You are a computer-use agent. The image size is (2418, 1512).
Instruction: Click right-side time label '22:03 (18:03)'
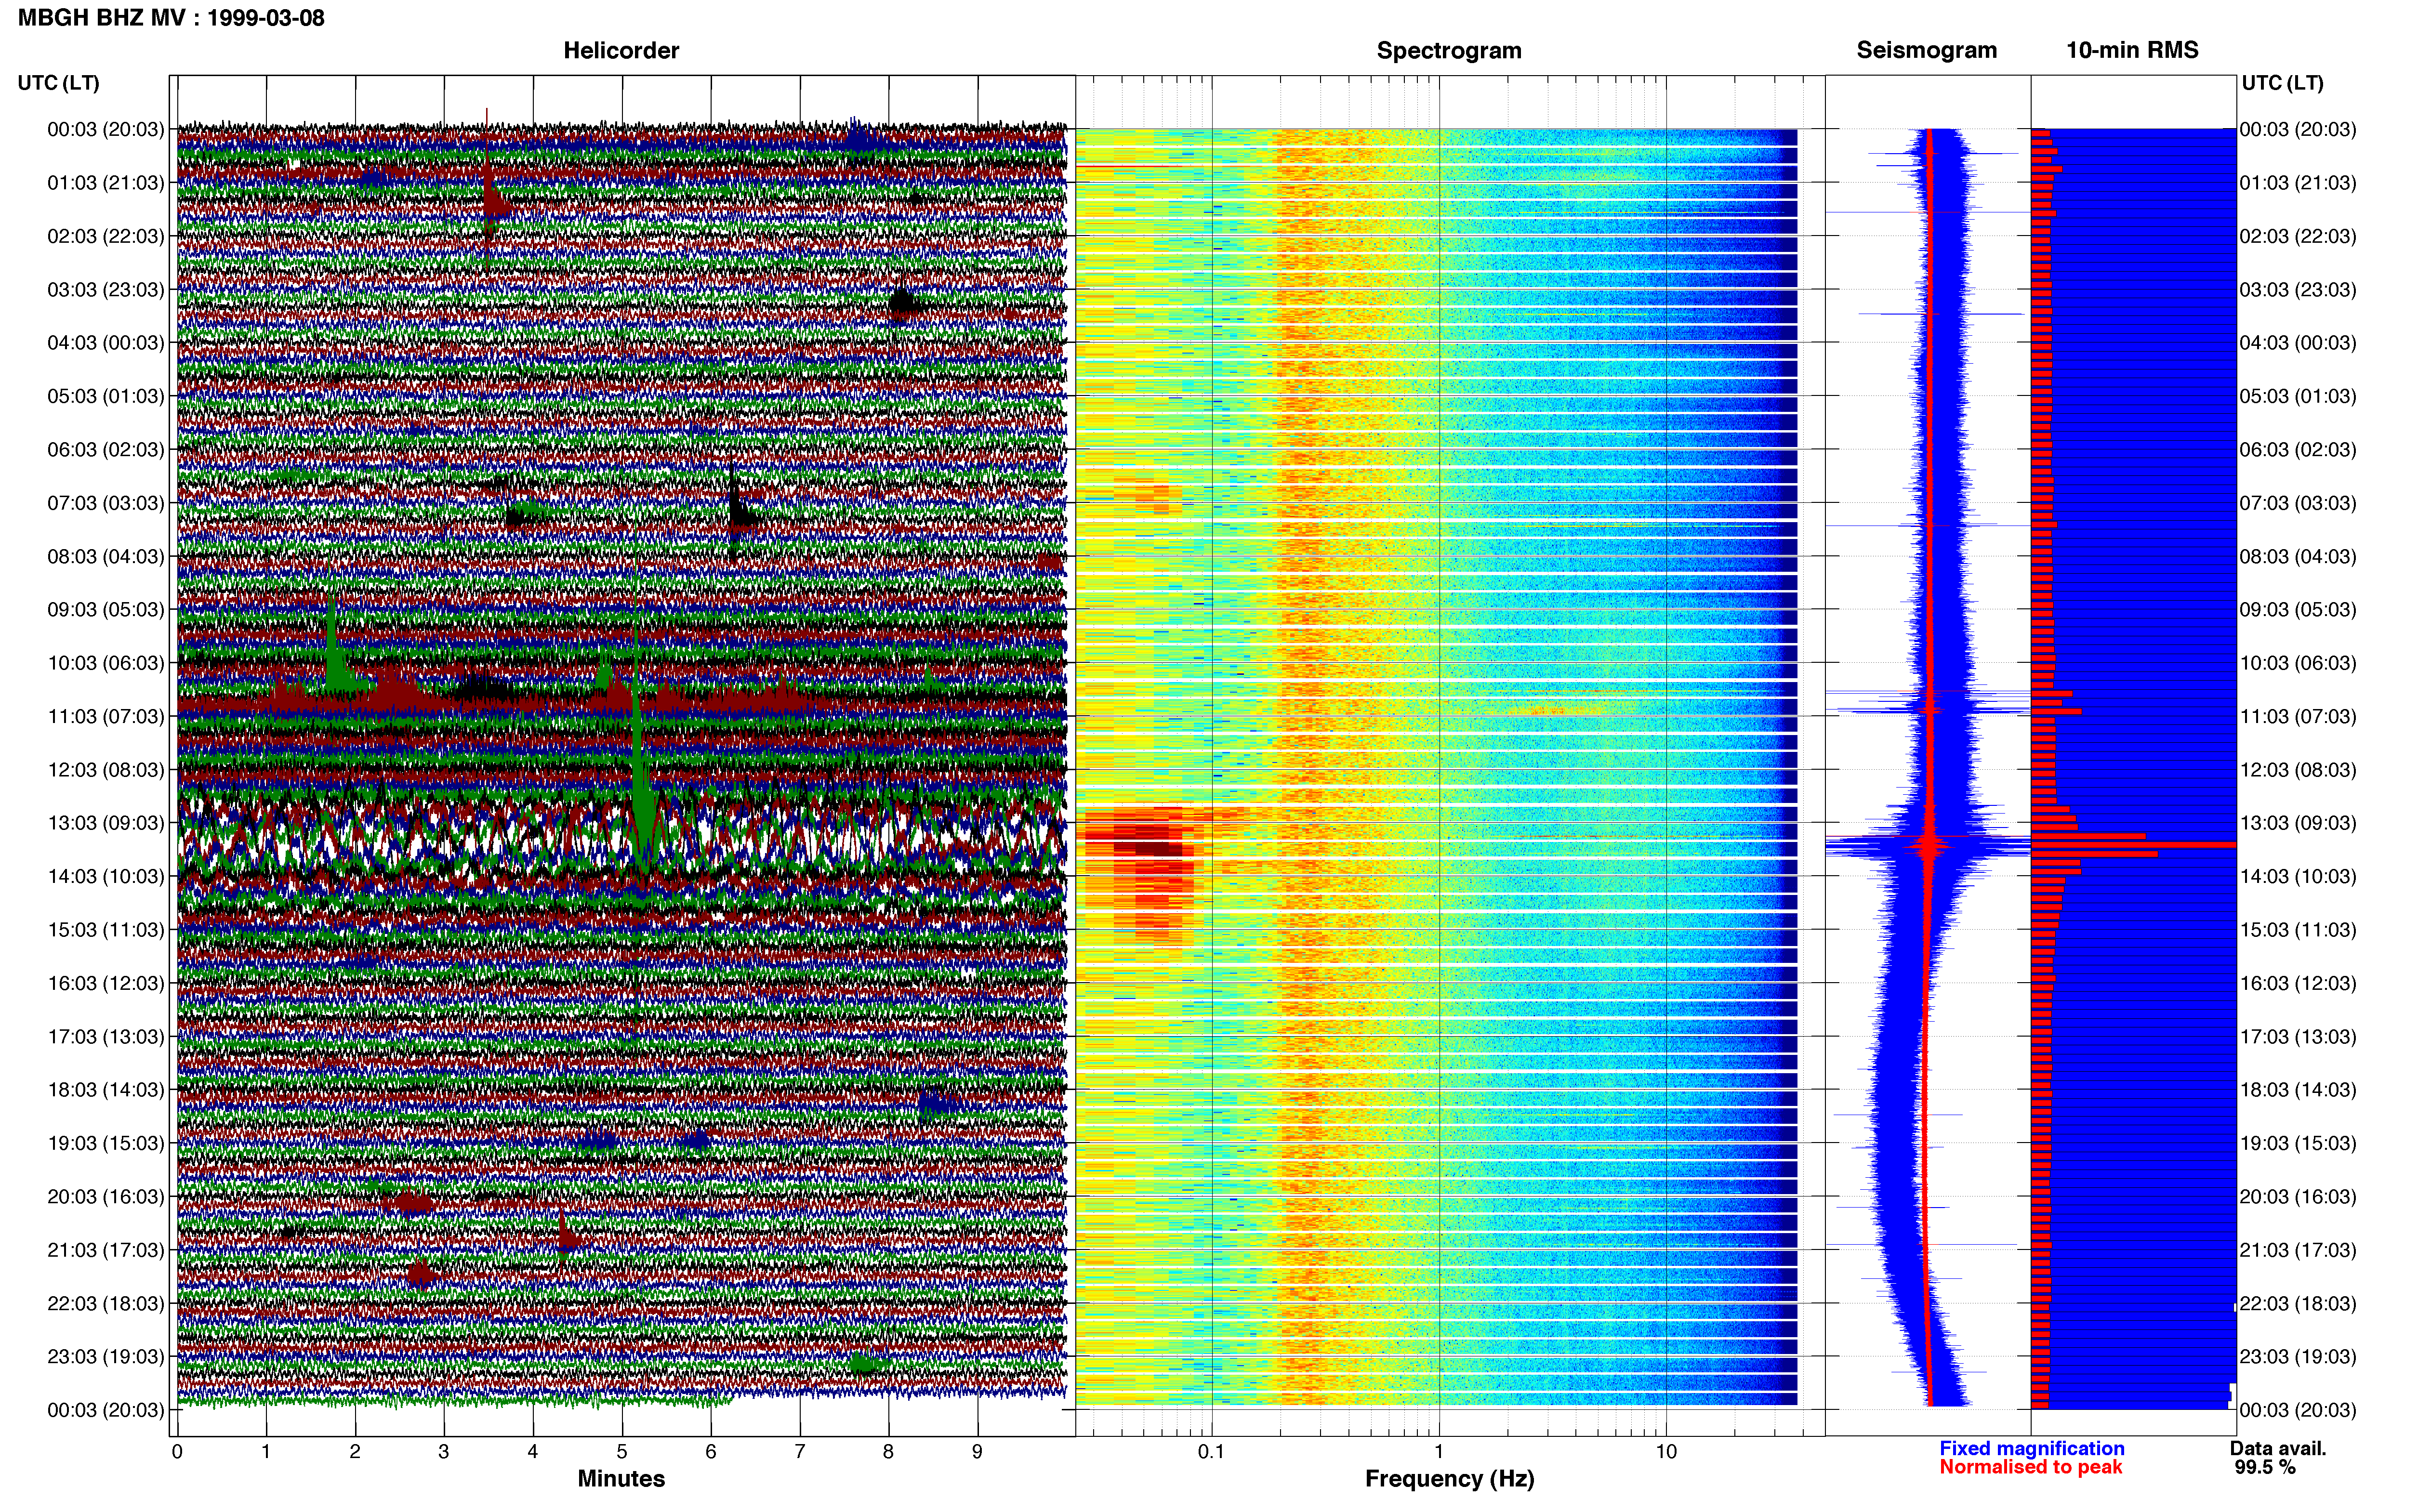click(2298, 1303)
